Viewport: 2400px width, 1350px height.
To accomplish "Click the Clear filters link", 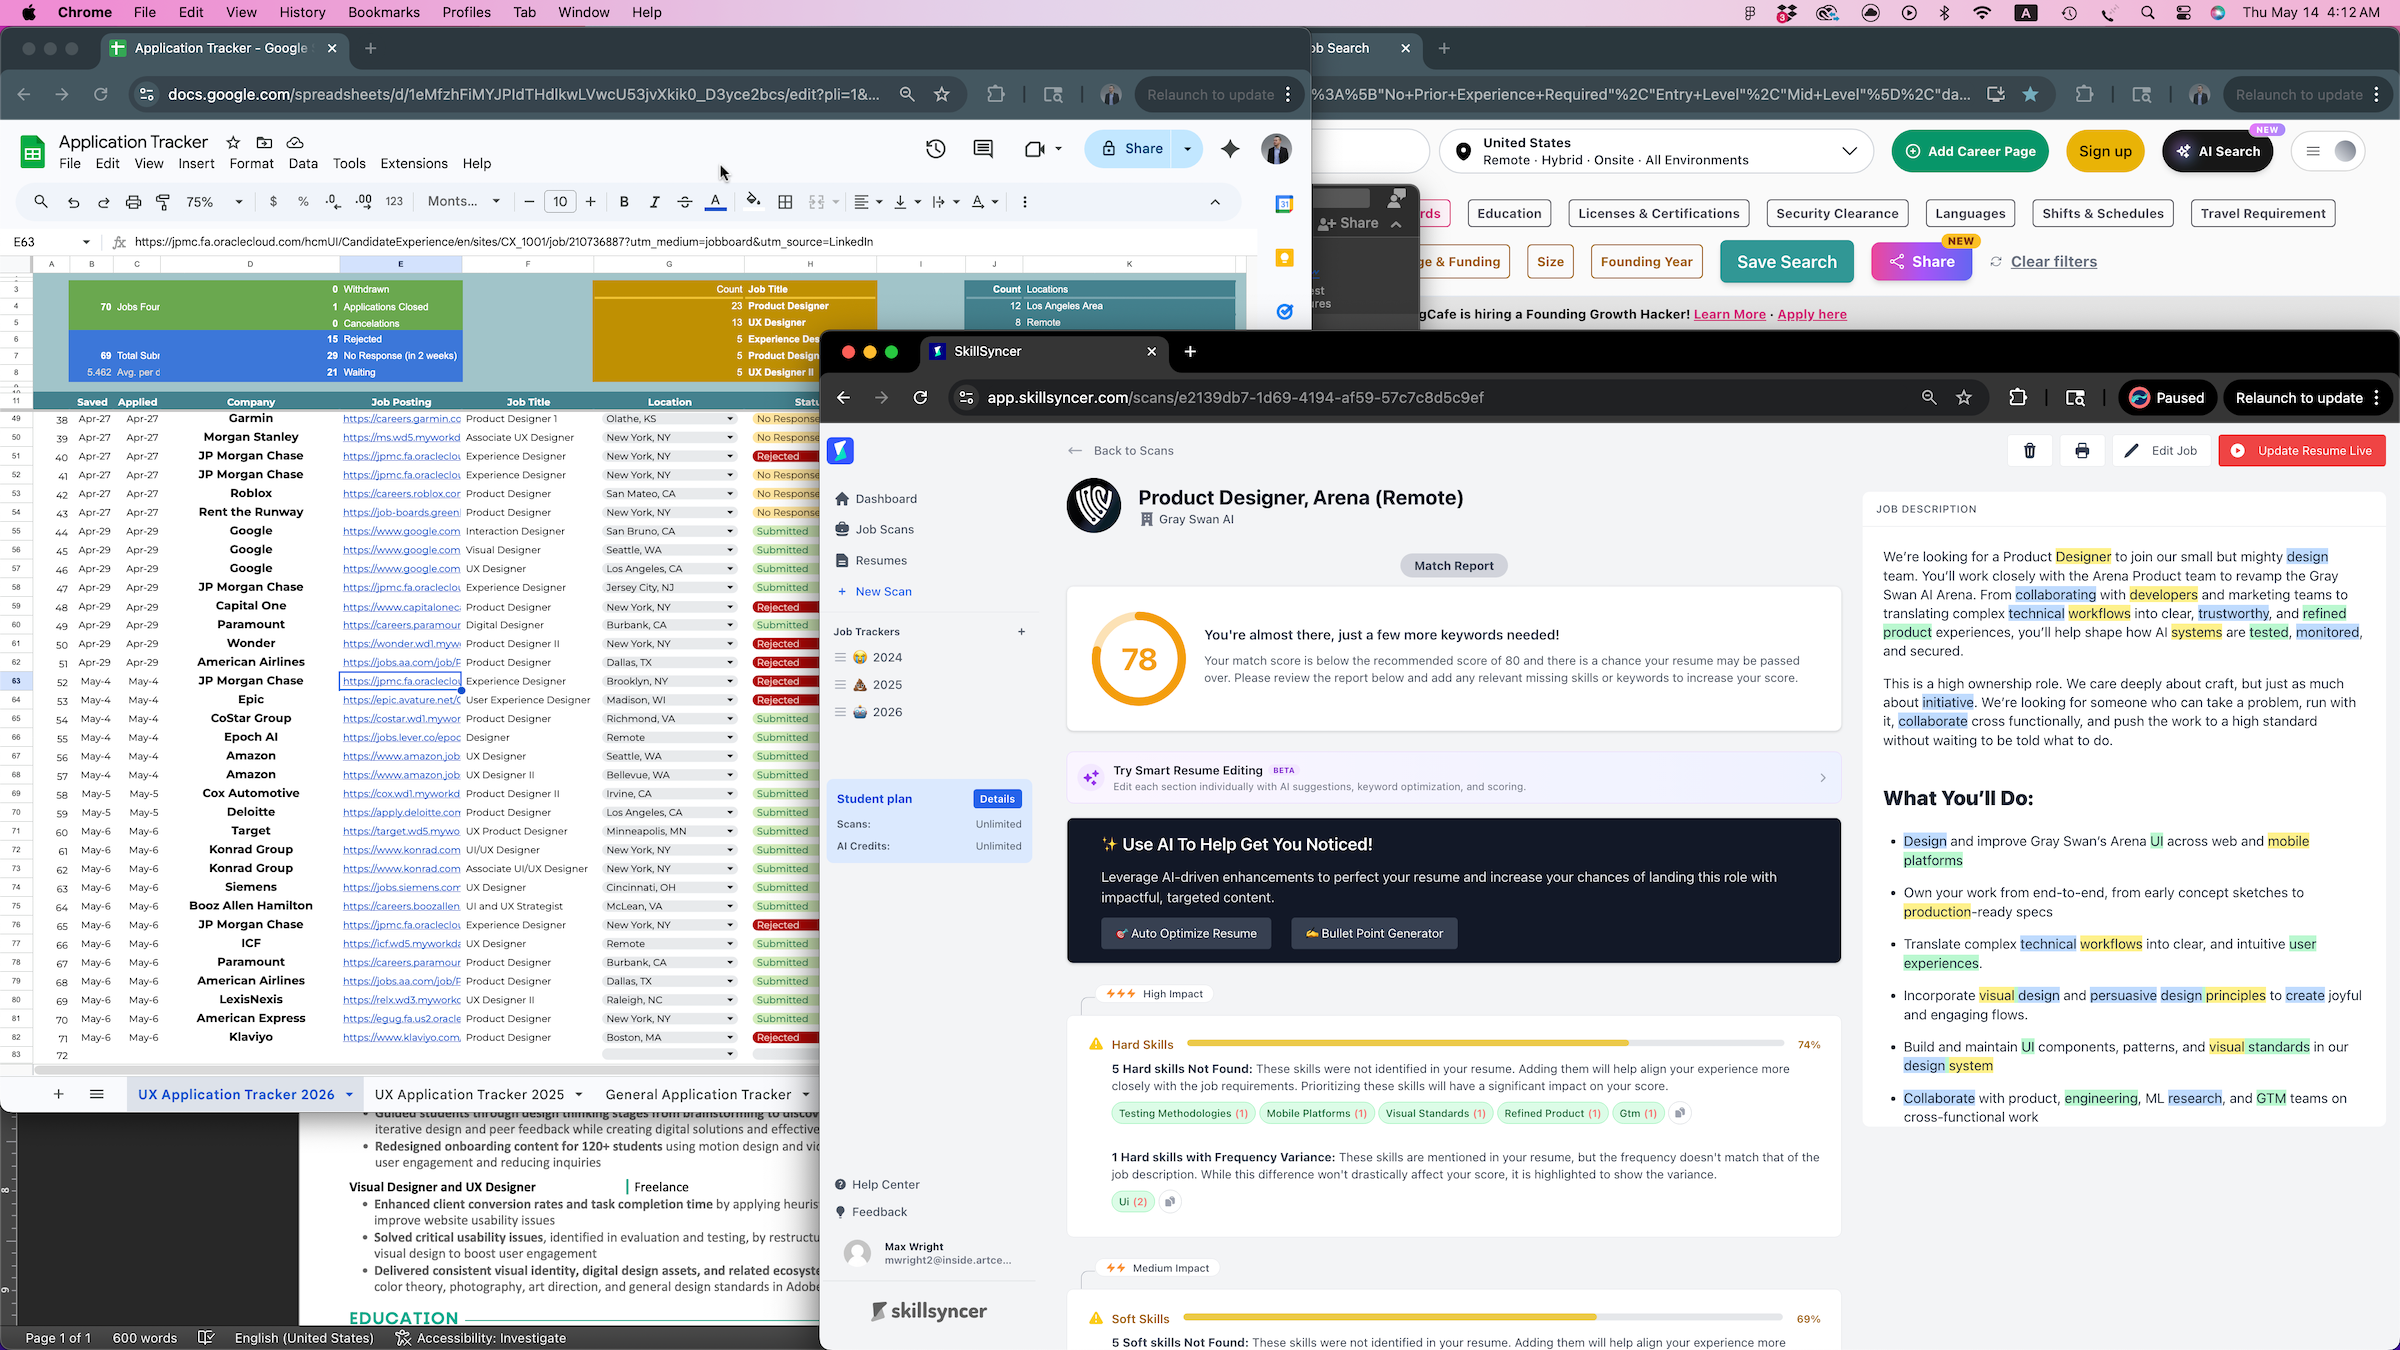I will (2053, 262).
